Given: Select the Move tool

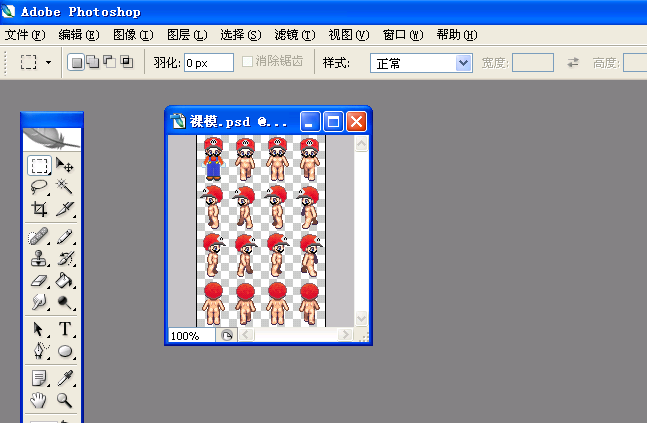Looking at the screenshot, I should click(64, 165).
